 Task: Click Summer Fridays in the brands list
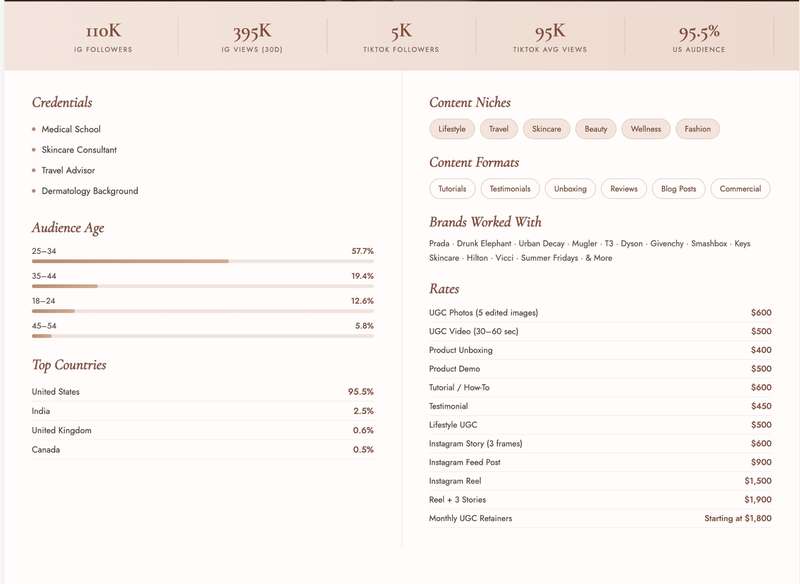(549, 258)
